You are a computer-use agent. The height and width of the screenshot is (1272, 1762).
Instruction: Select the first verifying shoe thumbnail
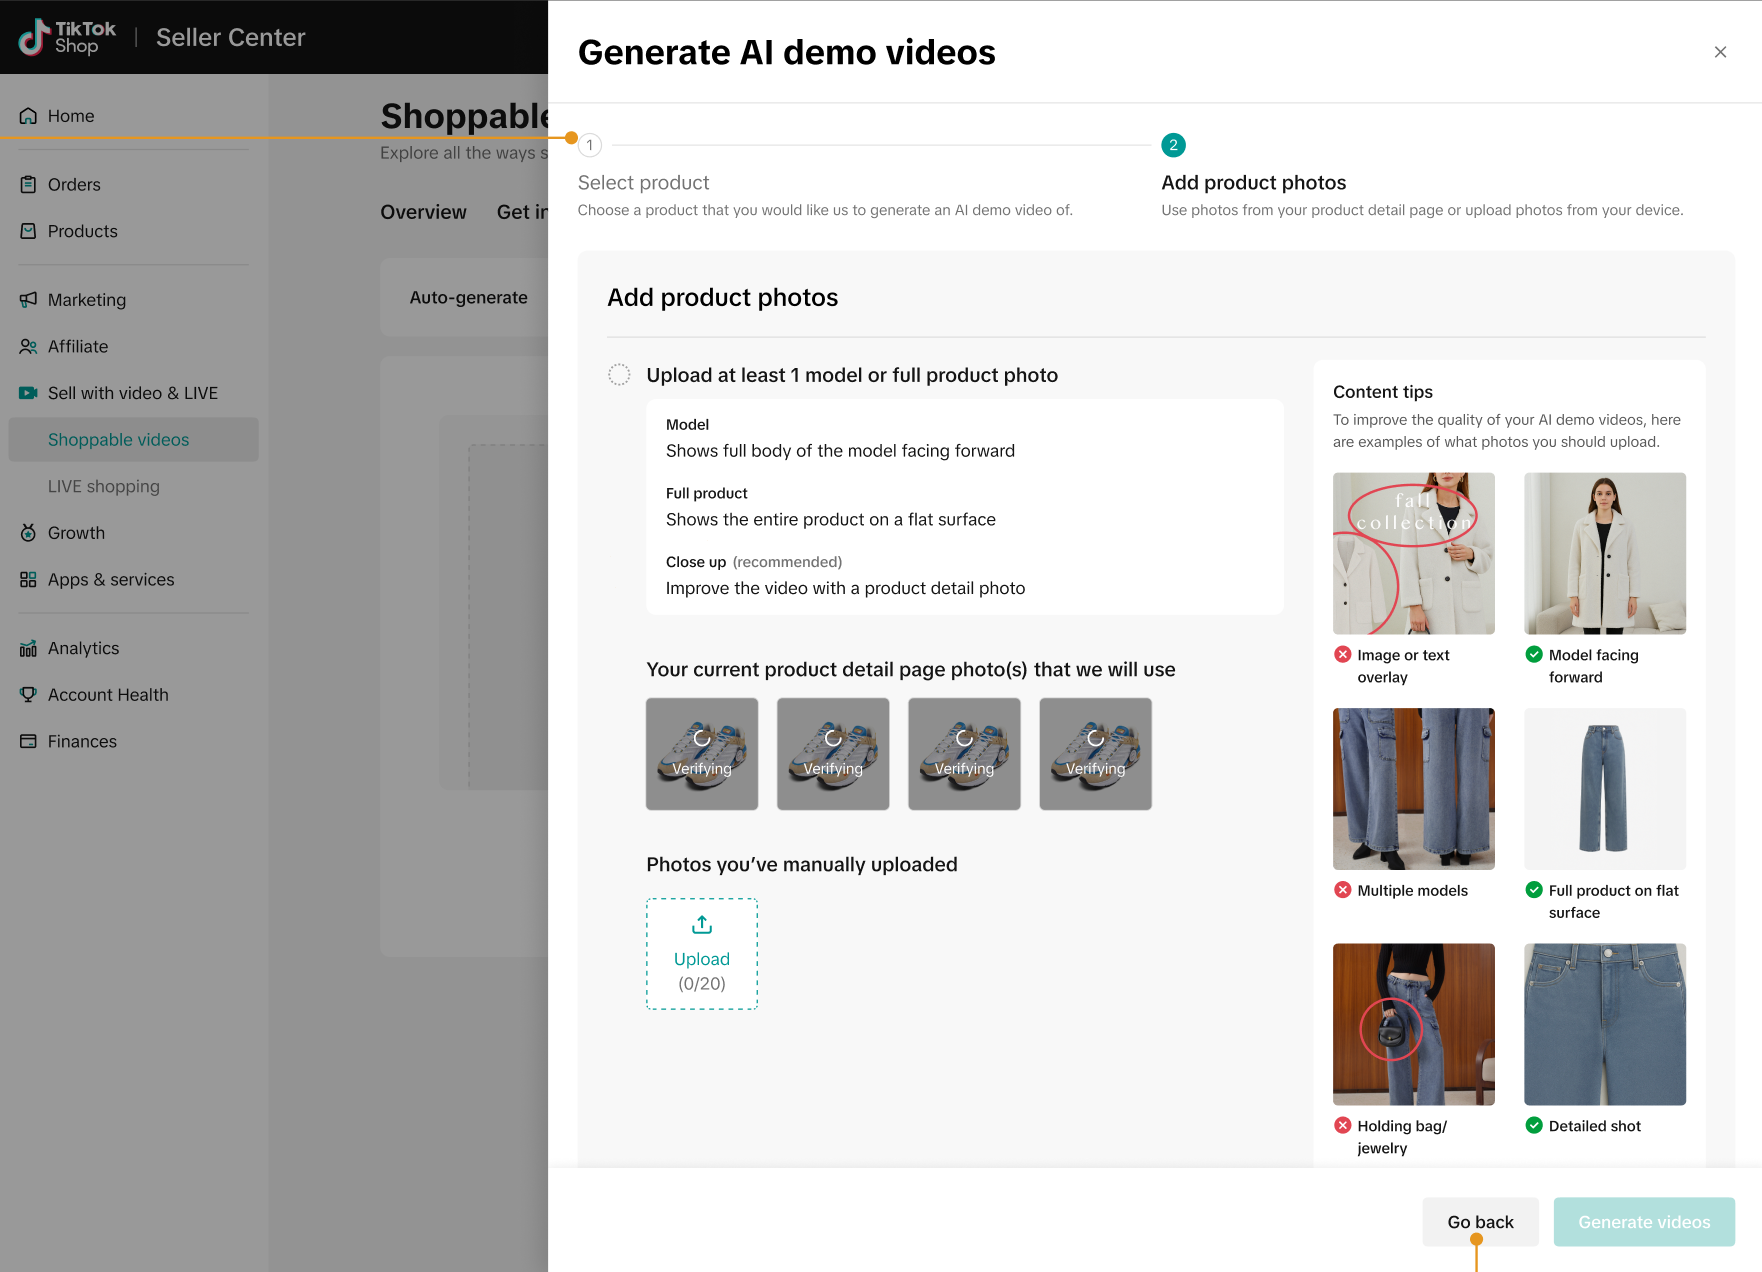click(702, 754)
